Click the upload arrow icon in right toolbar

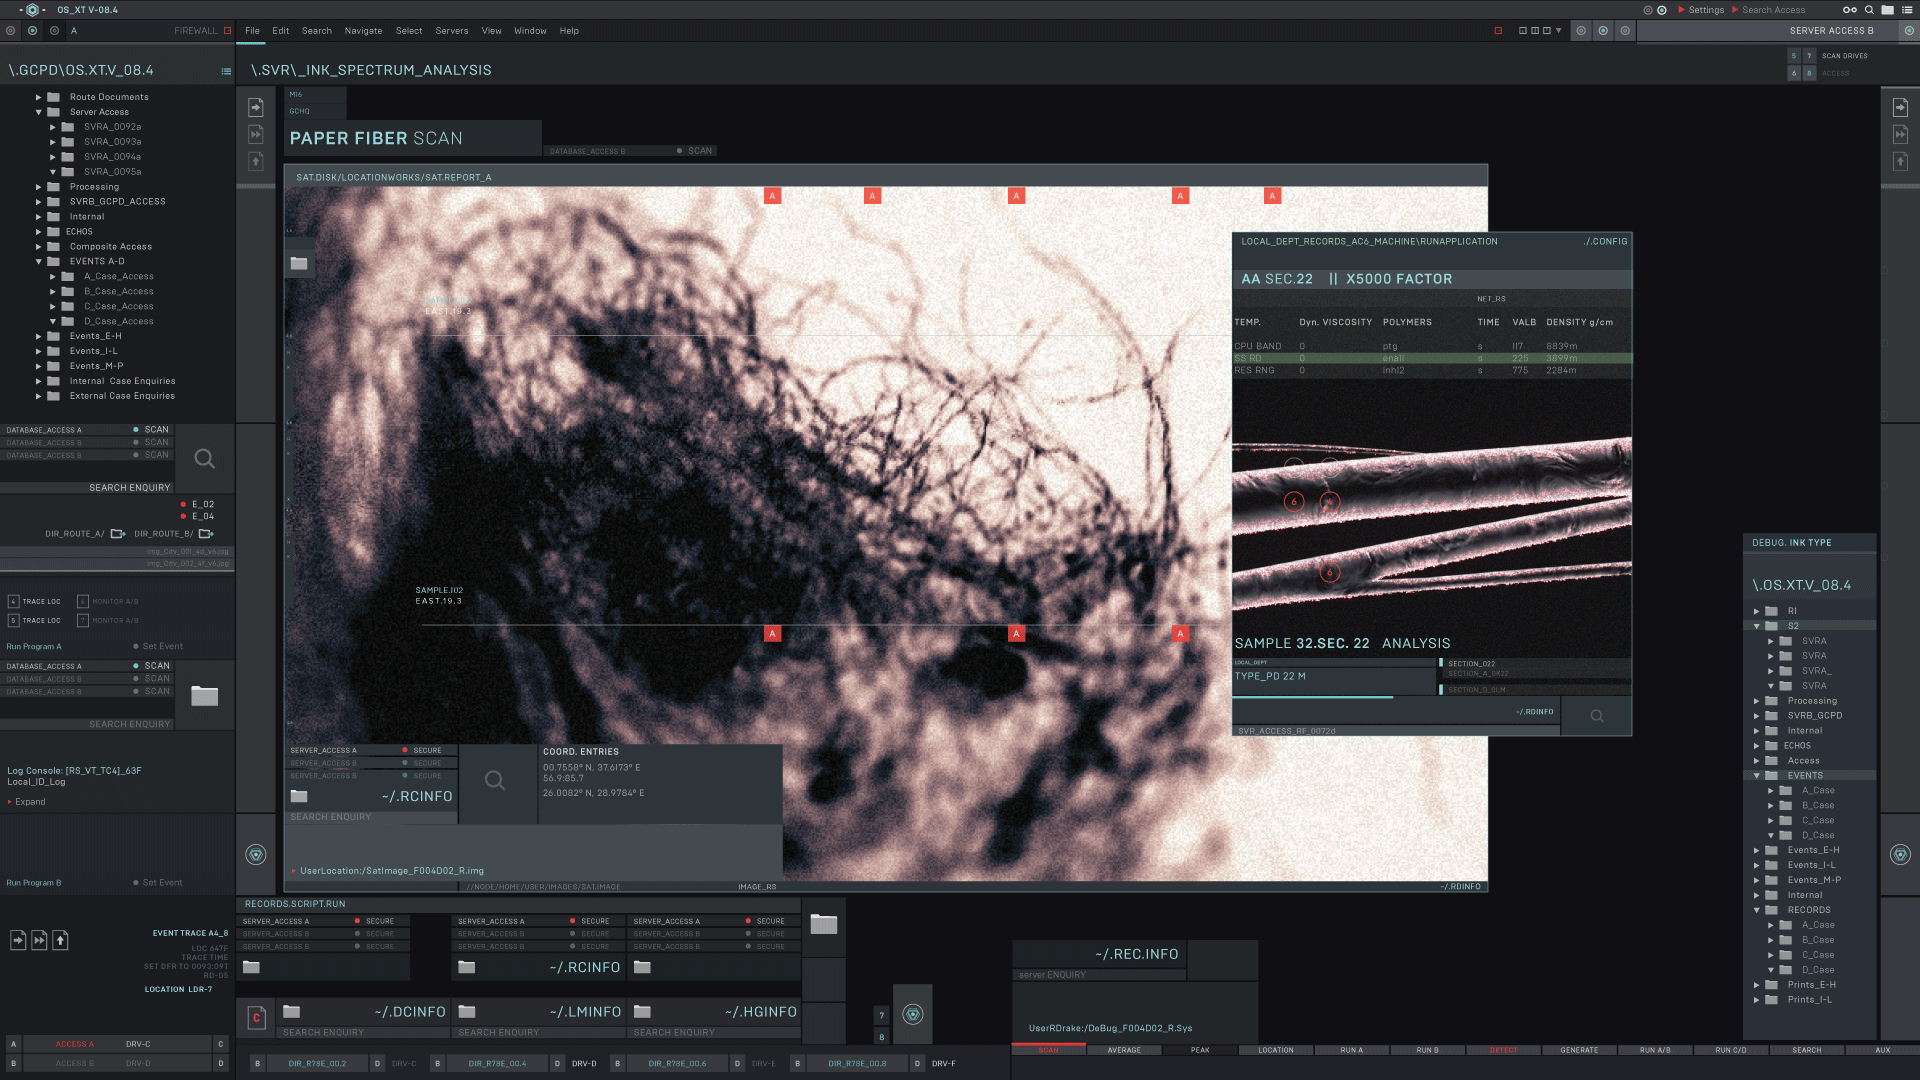[x=1900, y=161]
